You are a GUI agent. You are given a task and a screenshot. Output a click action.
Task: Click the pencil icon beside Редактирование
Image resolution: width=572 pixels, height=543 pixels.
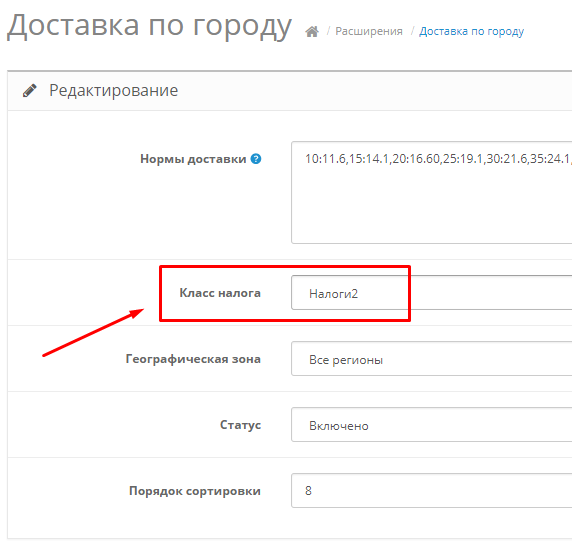(x=30, y=90)
